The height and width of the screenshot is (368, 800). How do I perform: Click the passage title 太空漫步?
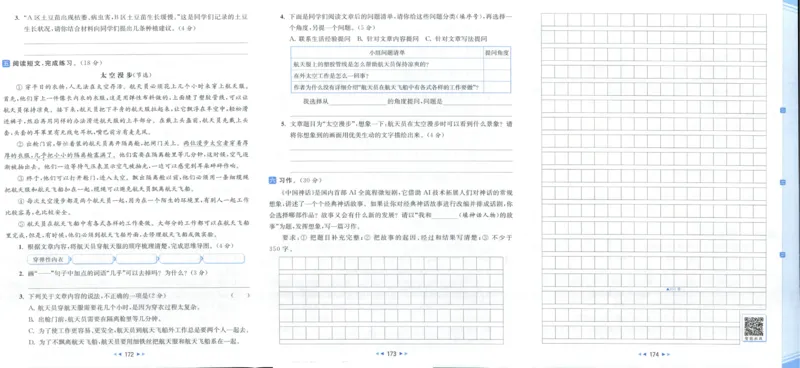pos(117,75)
